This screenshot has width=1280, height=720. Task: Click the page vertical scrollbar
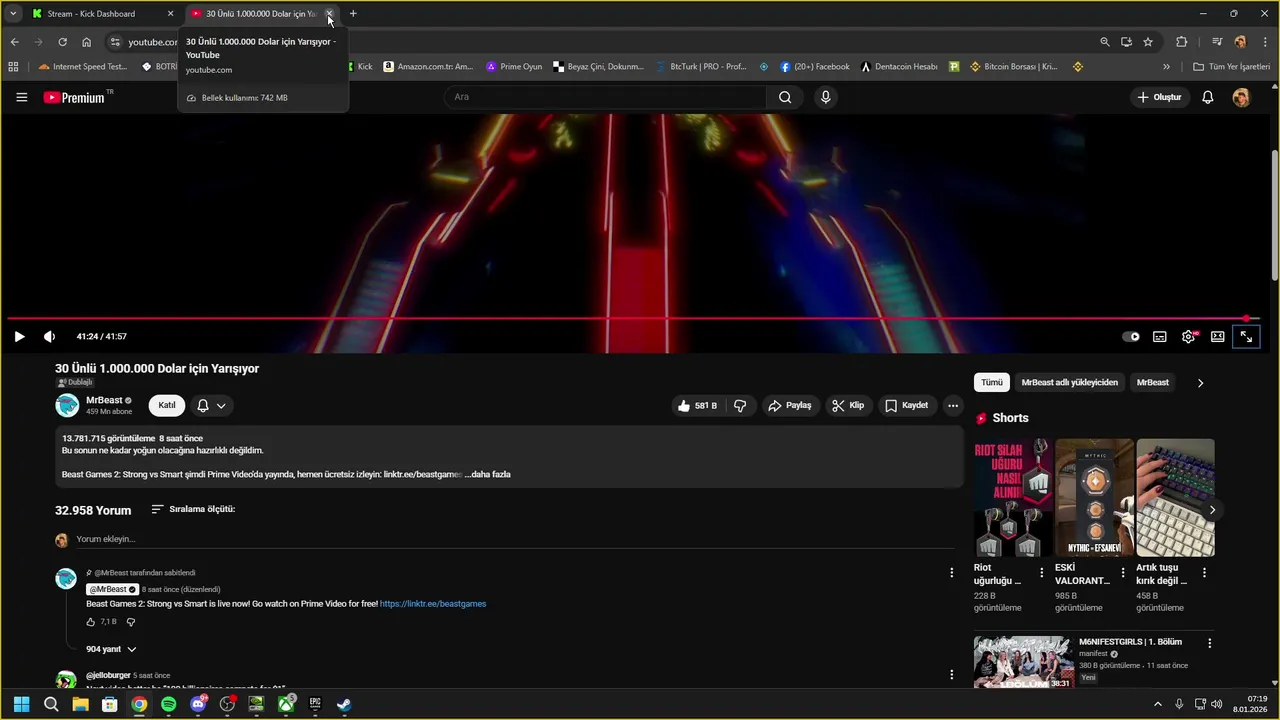[1274, 215]
